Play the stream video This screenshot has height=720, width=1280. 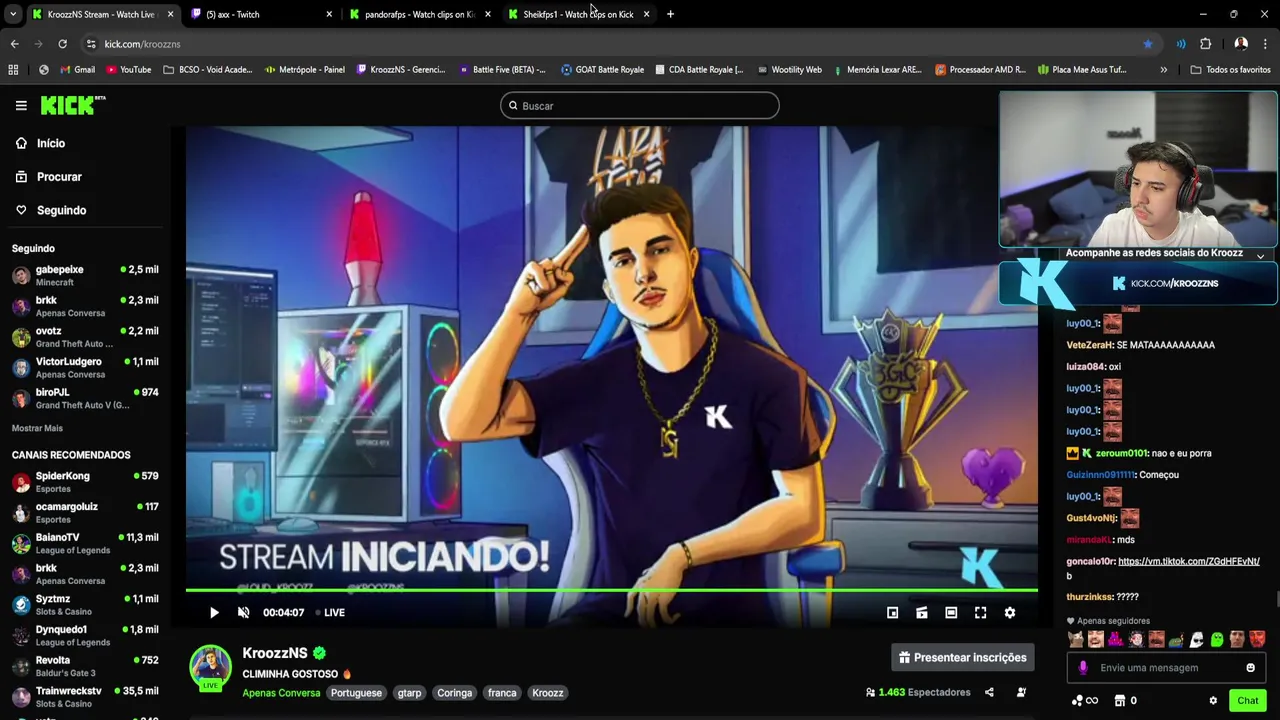(x=214, y=613)
